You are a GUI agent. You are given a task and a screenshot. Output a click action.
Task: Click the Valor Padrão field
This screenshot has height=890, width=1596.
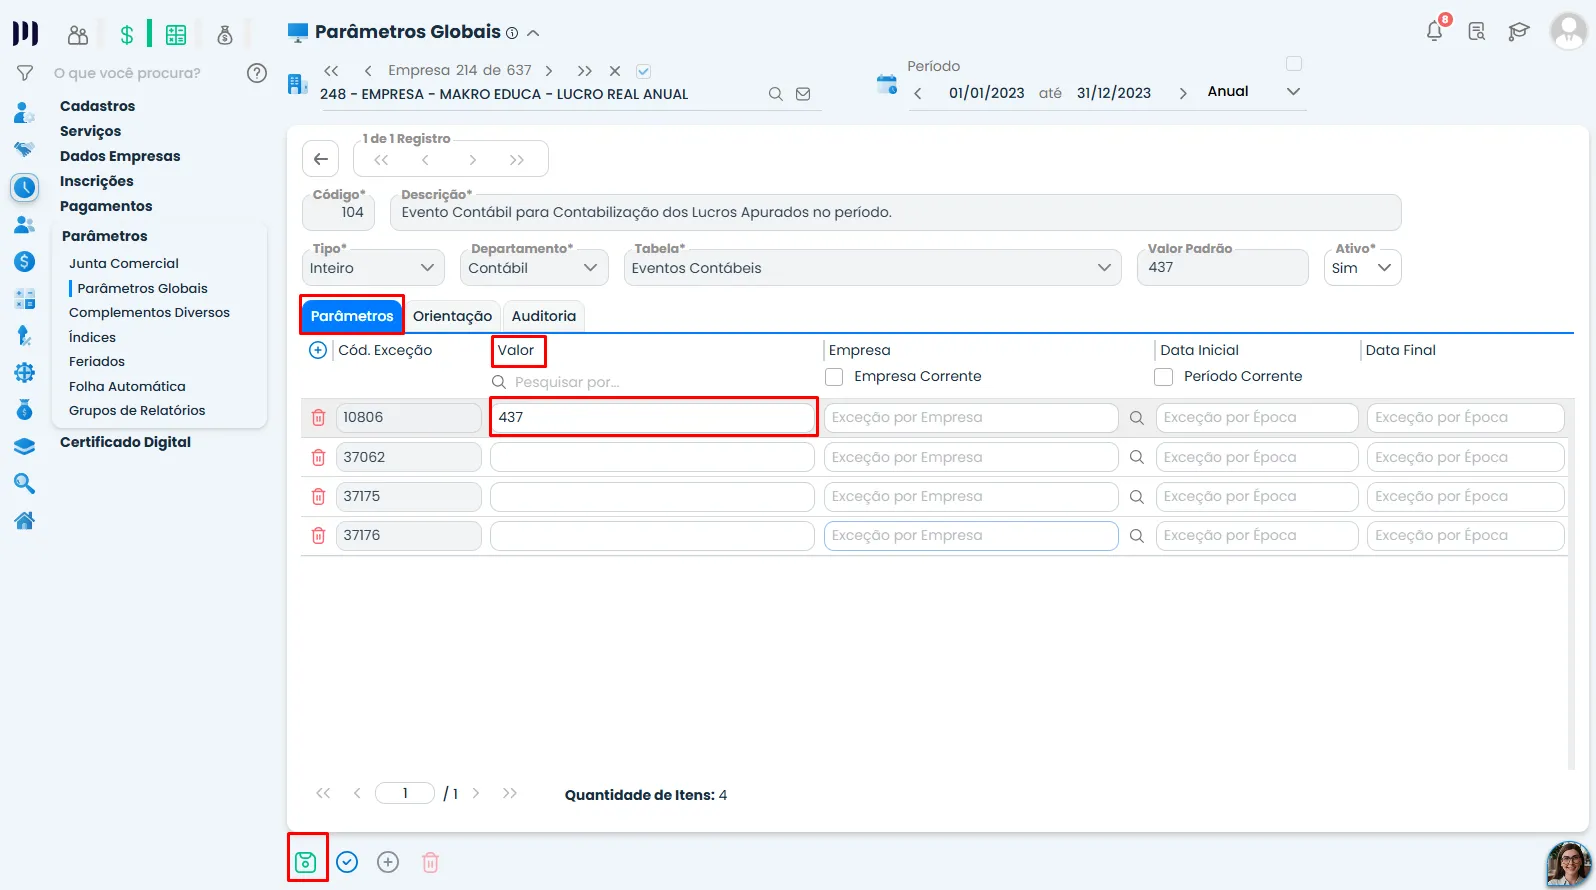[x=1222, y=267]
